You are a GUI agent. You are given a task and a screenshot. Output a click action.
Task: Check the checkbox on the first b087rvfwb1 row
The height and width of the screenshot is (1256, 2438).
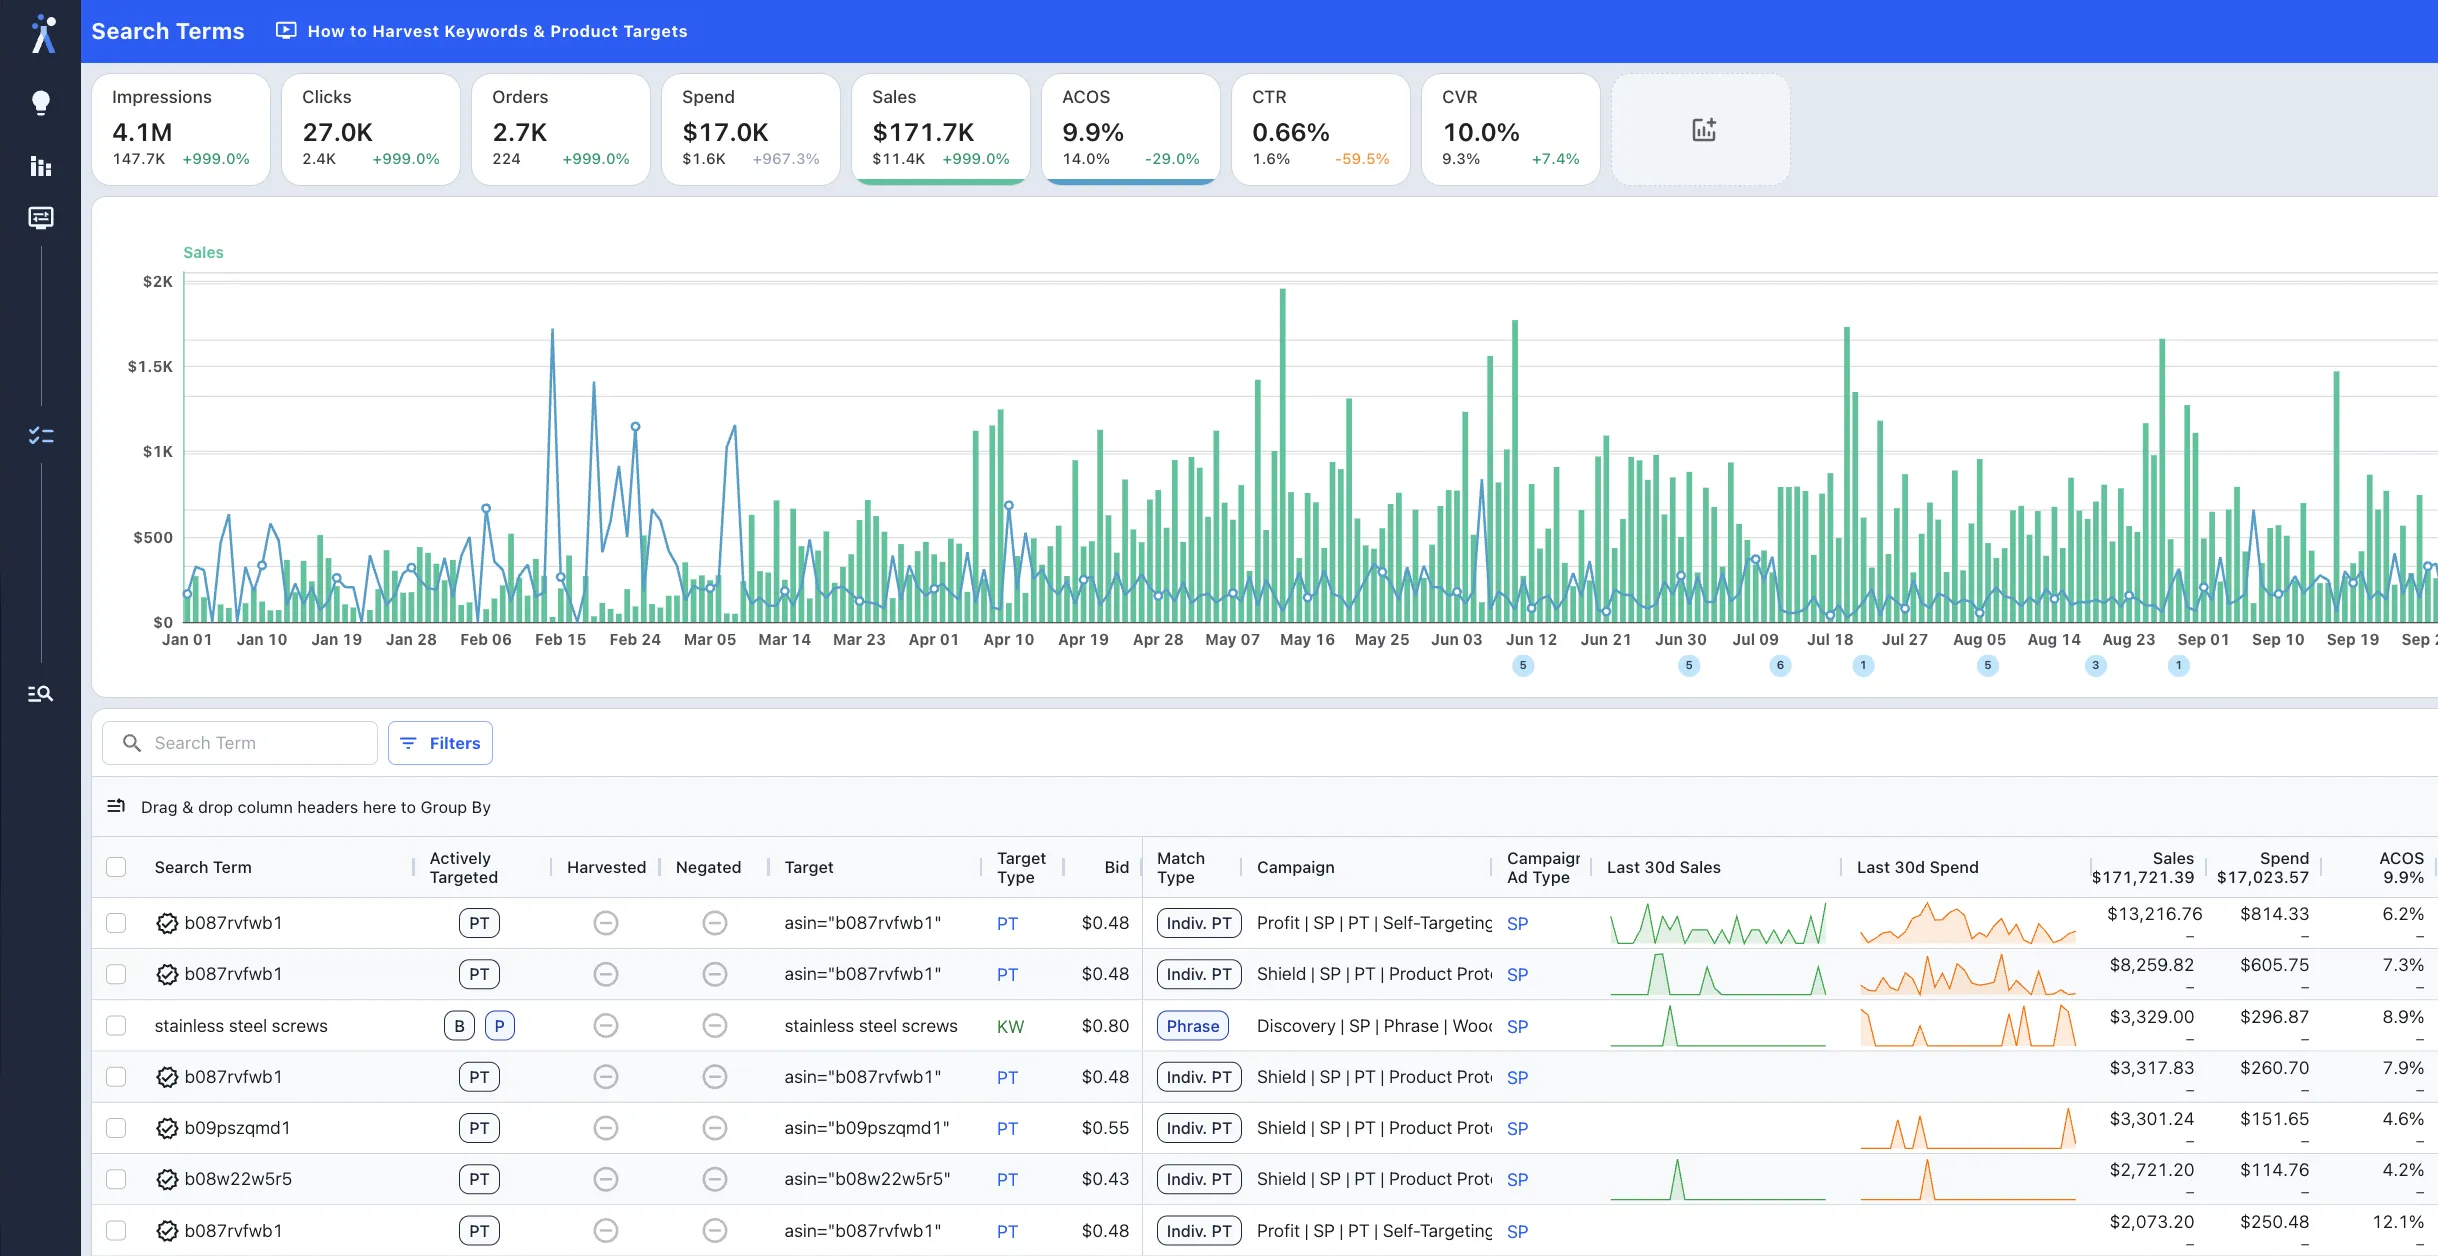click(116, 923)
